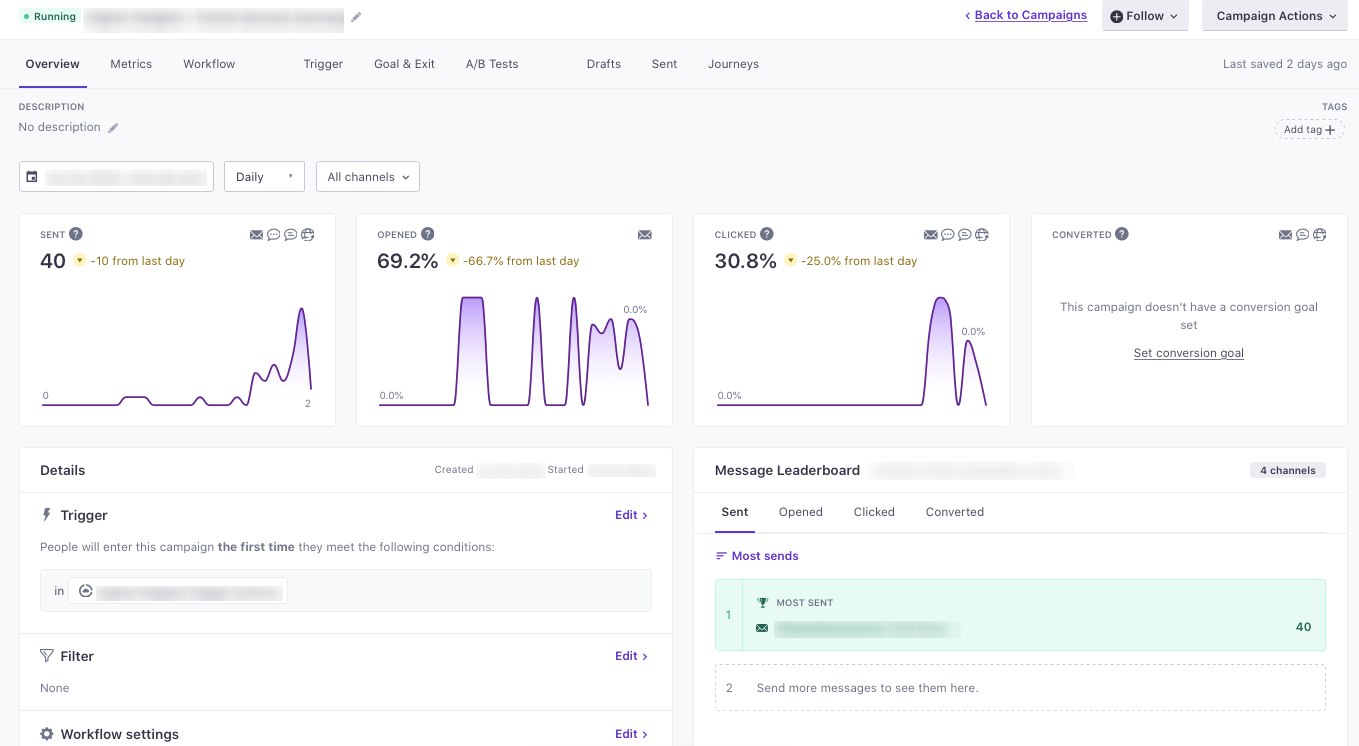The height and width of the screenshot is (746, 1359).
Task: Click the pencil icon next to No description
Action: [113, 128]
